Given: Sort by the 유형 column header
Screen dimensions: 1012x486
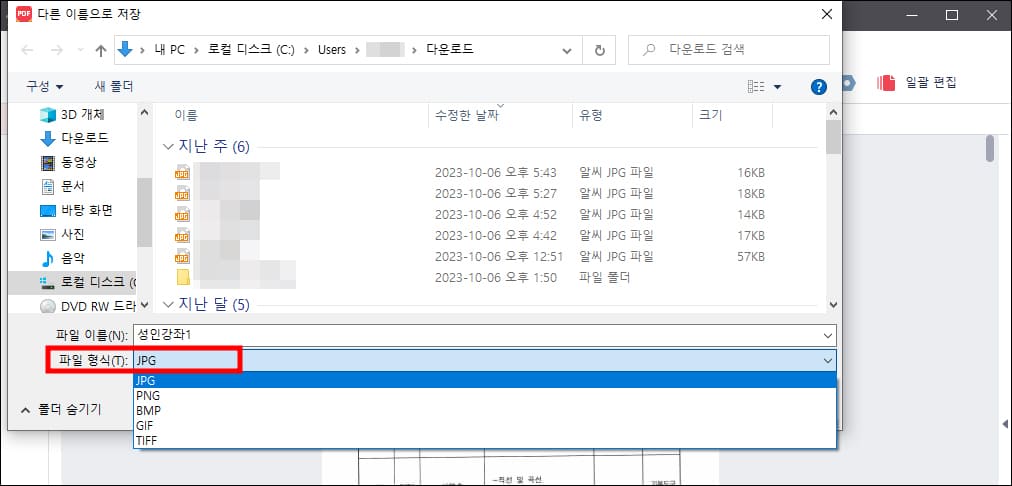Looking at the screenshot, I should pos(591,116).
